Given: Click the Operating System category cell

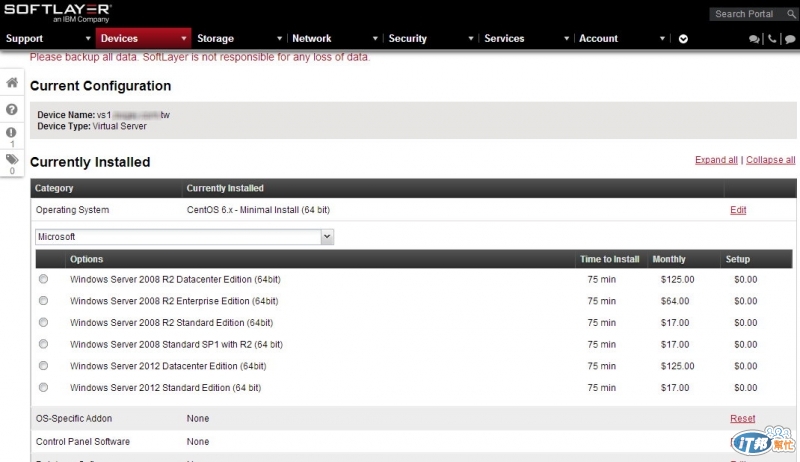Looking at the screenshot, I should pos(72,210).
